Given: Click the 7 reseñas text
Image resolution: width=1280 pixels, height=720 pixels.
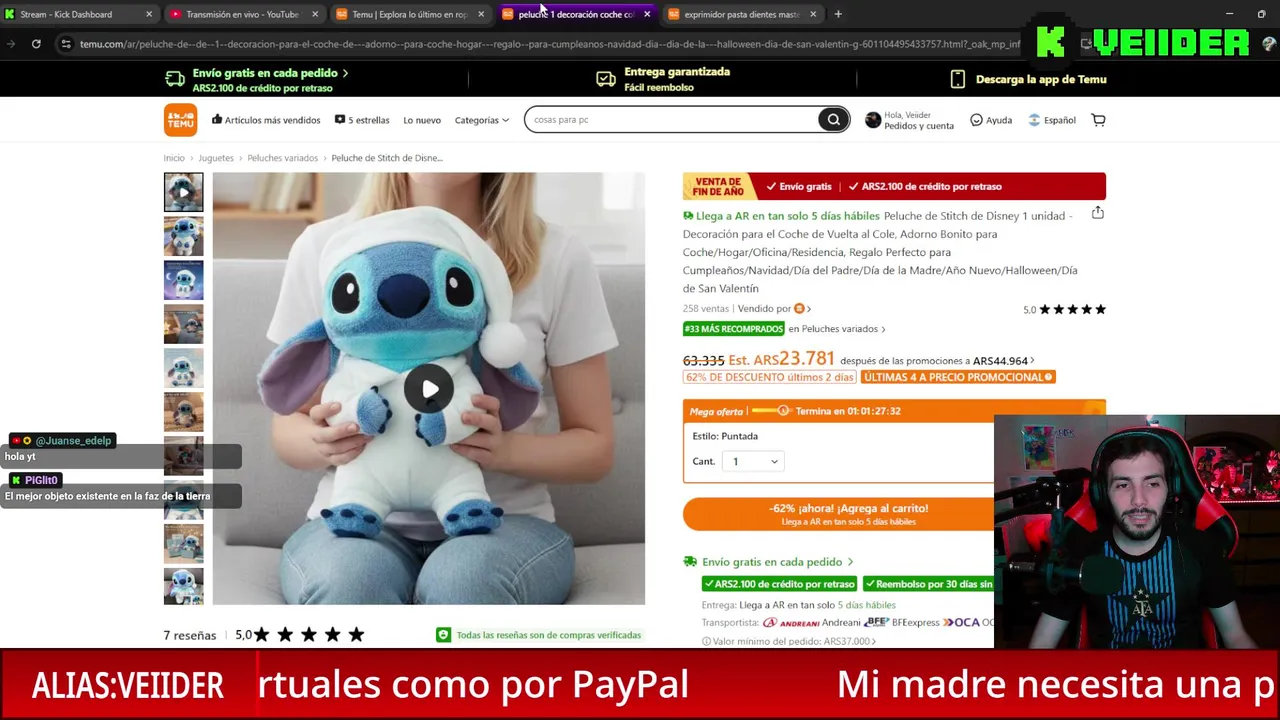Looking at the screenshot, I should click(190, 635).
